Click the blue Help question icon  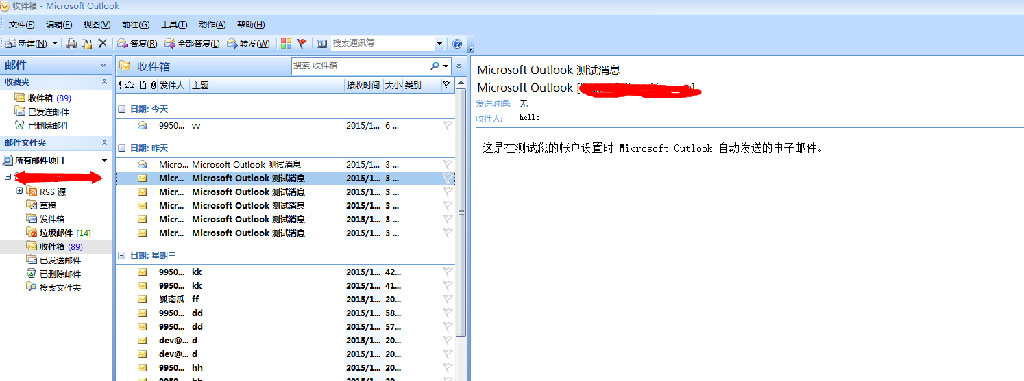[457, 44]
